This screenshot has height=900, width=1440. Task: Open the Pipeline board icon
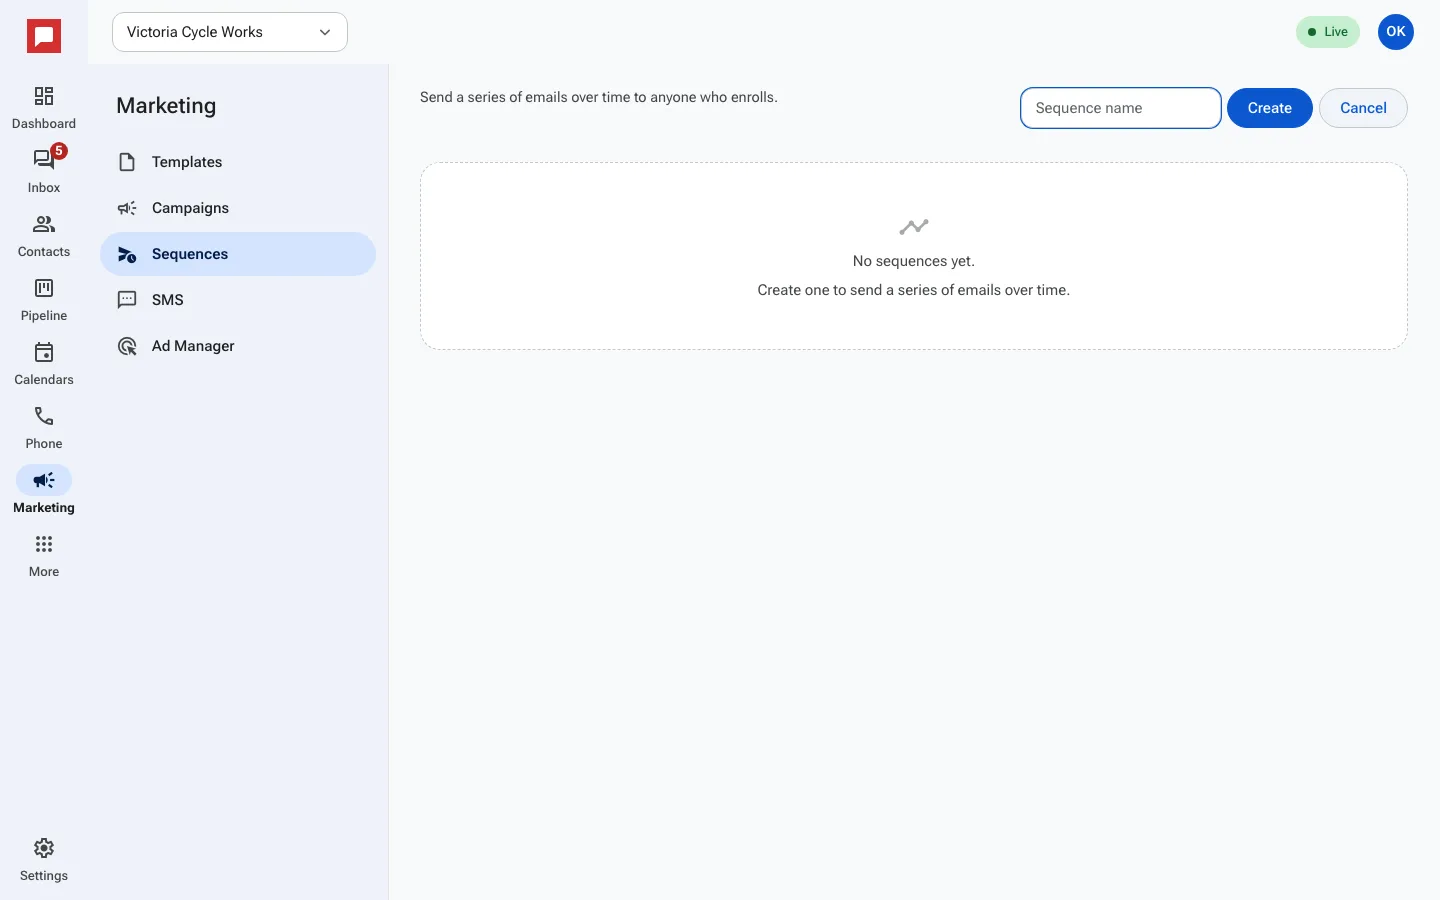pyautogui.click(x=44, y=288)
